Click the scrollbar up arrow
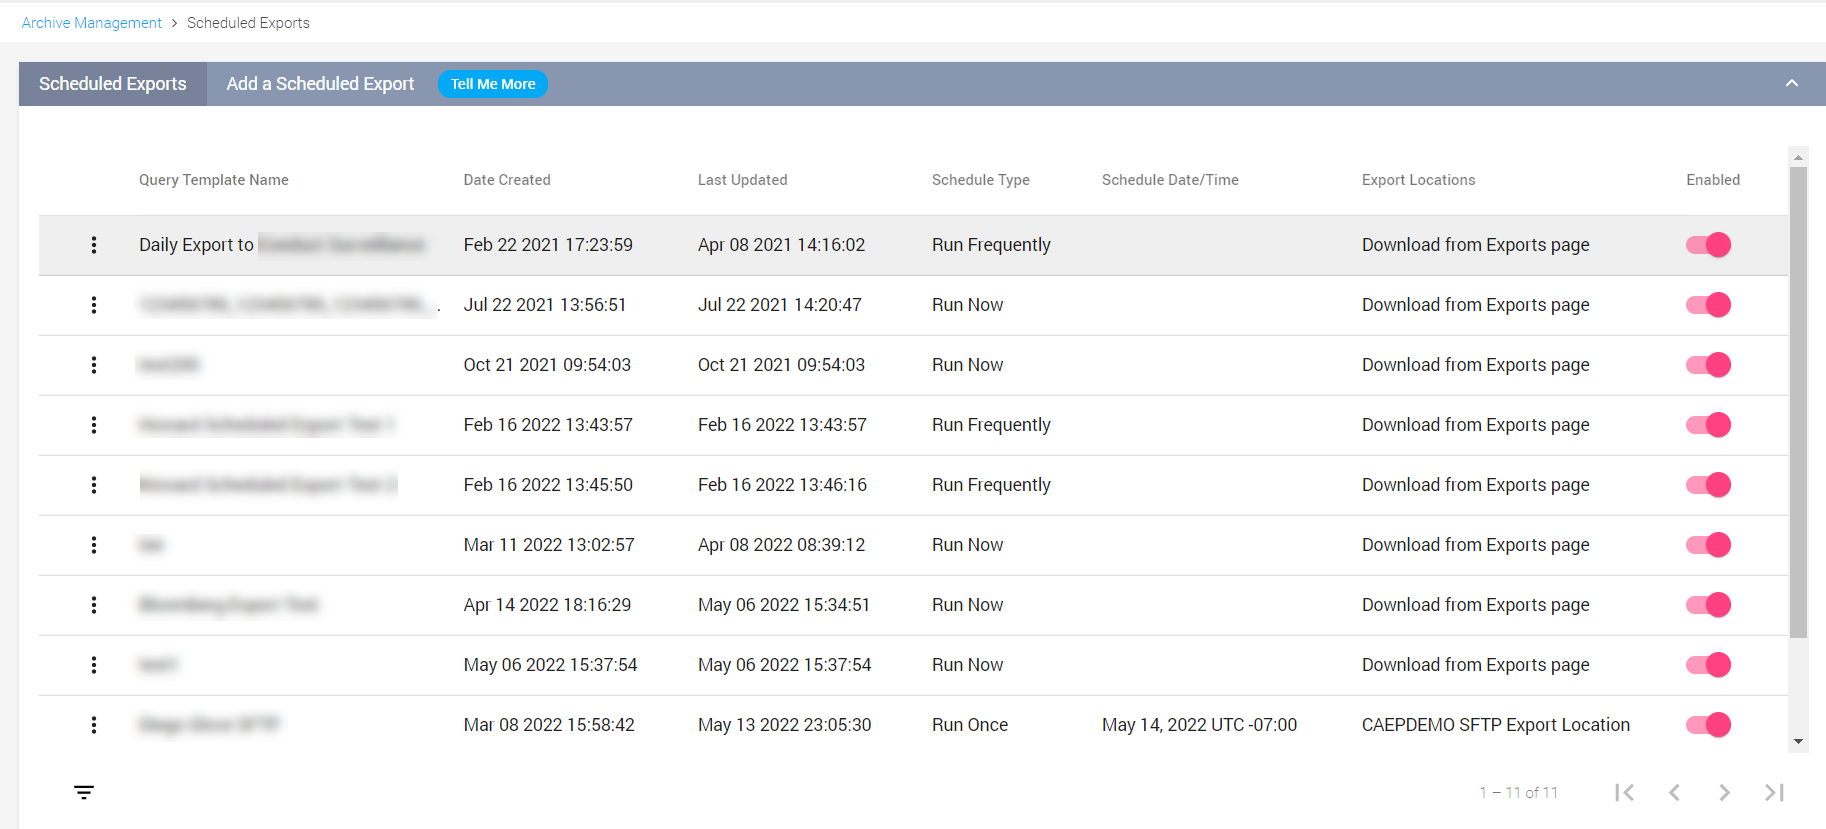This screenshot has width=1826, height=829. 1798,157
